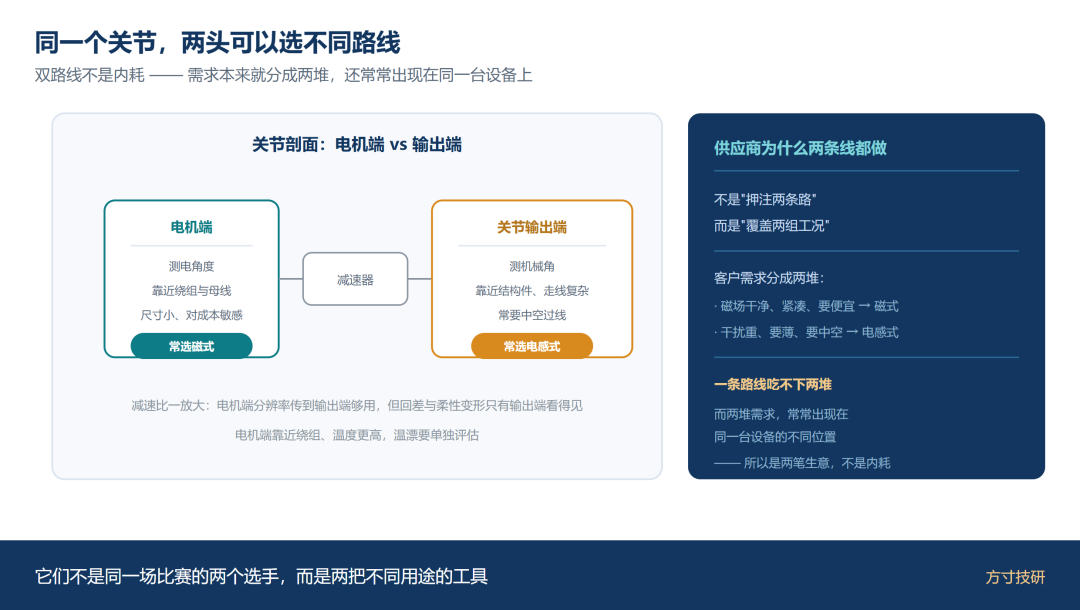Viewport: 1080px width, 610px height.
Task: Click the footer sentence 它们不是同一场比赛的两个选手
Action: pos(261,576)
